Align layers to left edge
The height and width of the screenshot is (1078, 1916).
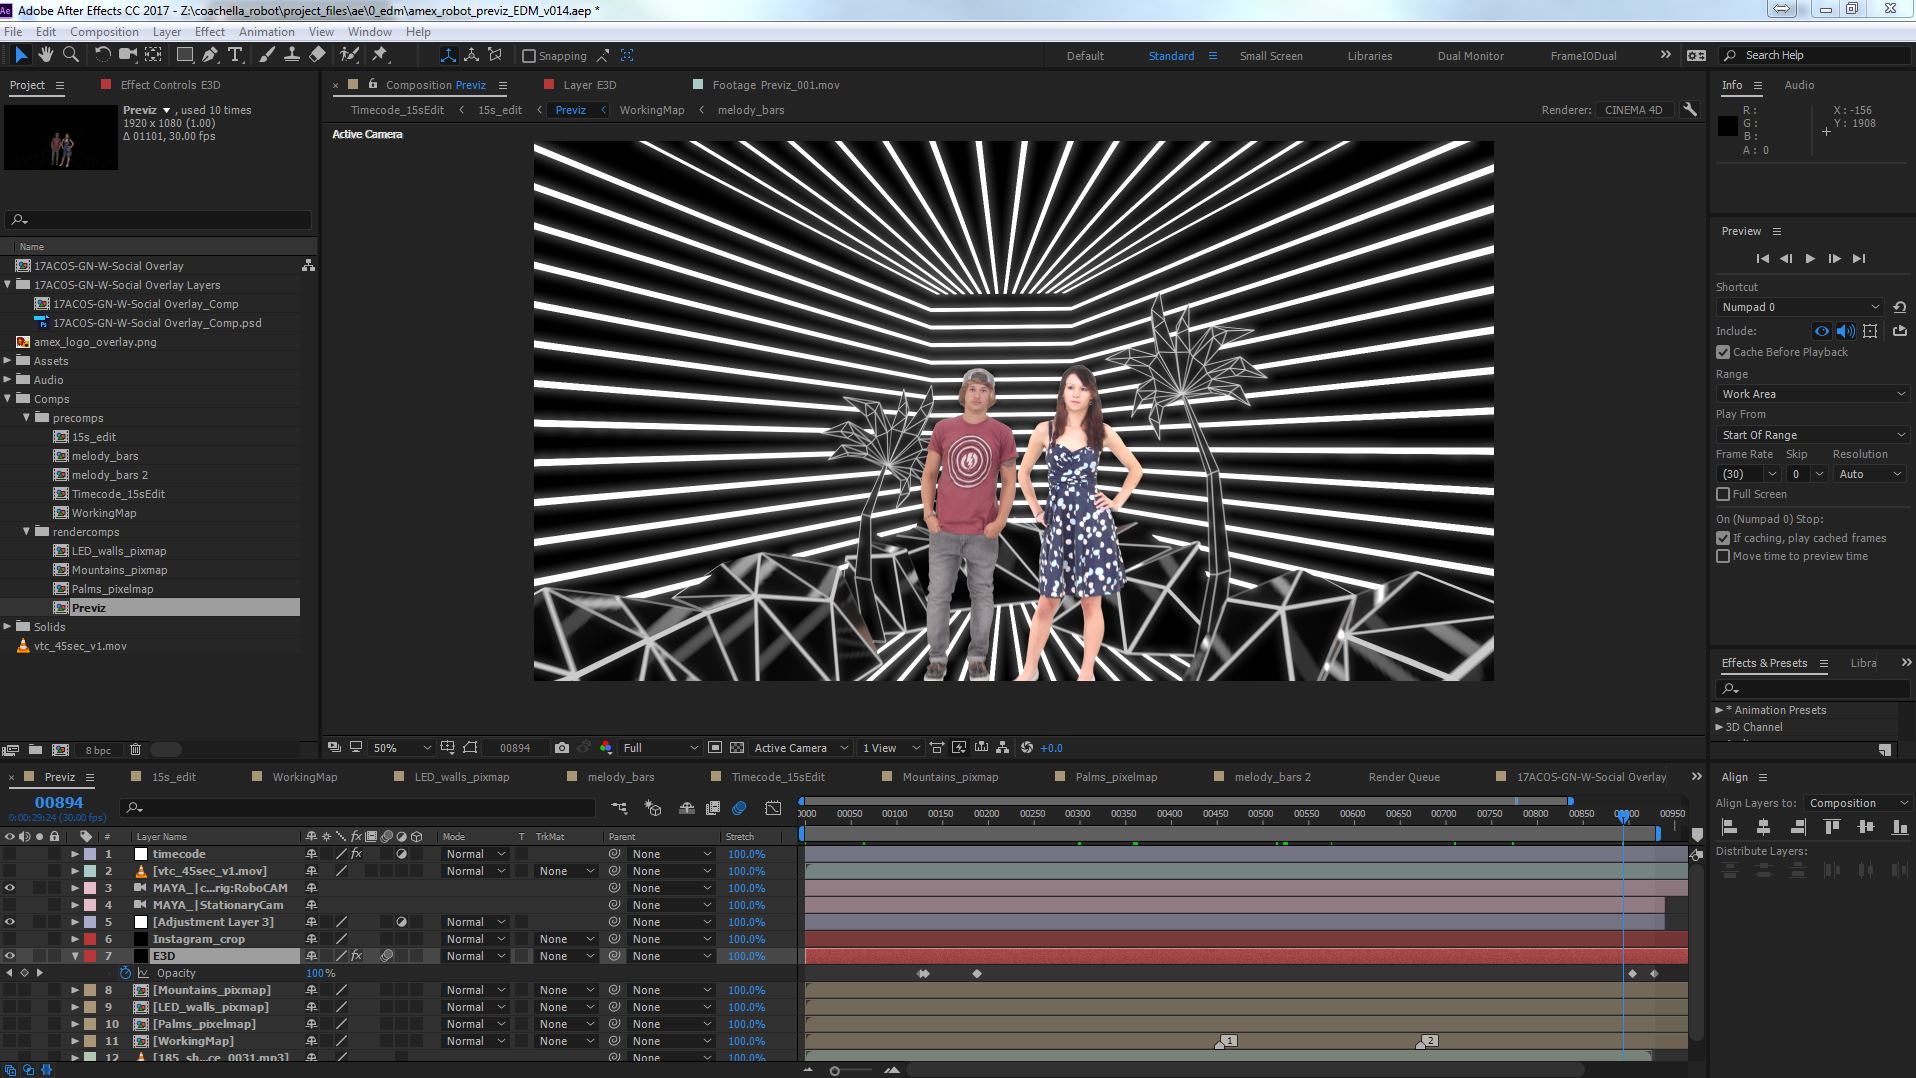tap(1729, 827)
